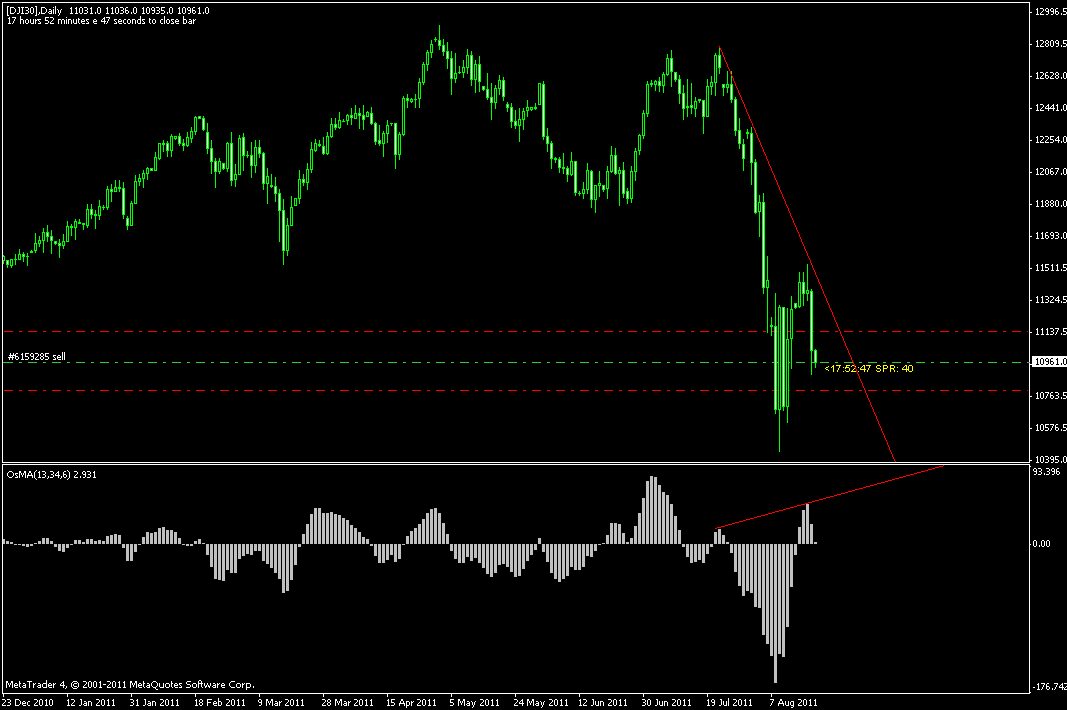Viewport: 1067px width, 710px height.
Task: Click the "#6159285 sell" order label
Action: click(x=37, y=357)
